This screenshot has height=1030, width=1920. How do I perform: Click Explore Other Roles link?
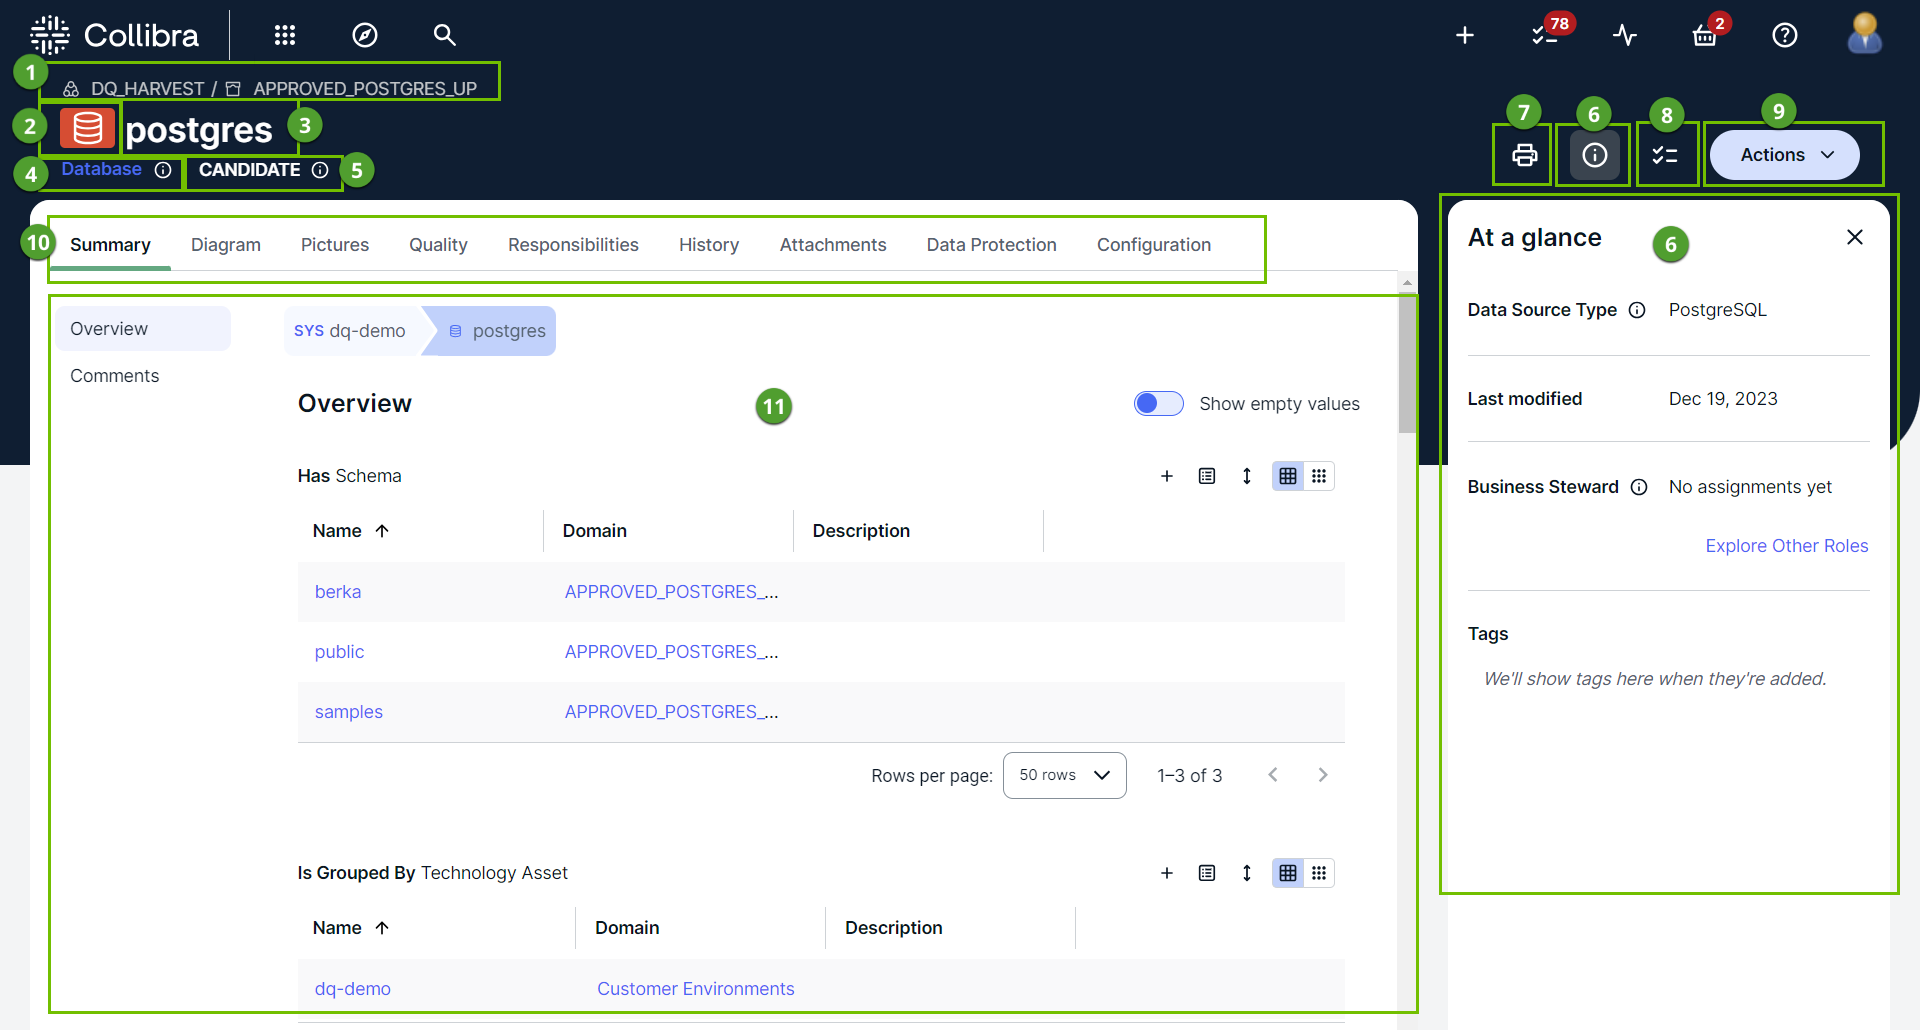coord(1786,546)
